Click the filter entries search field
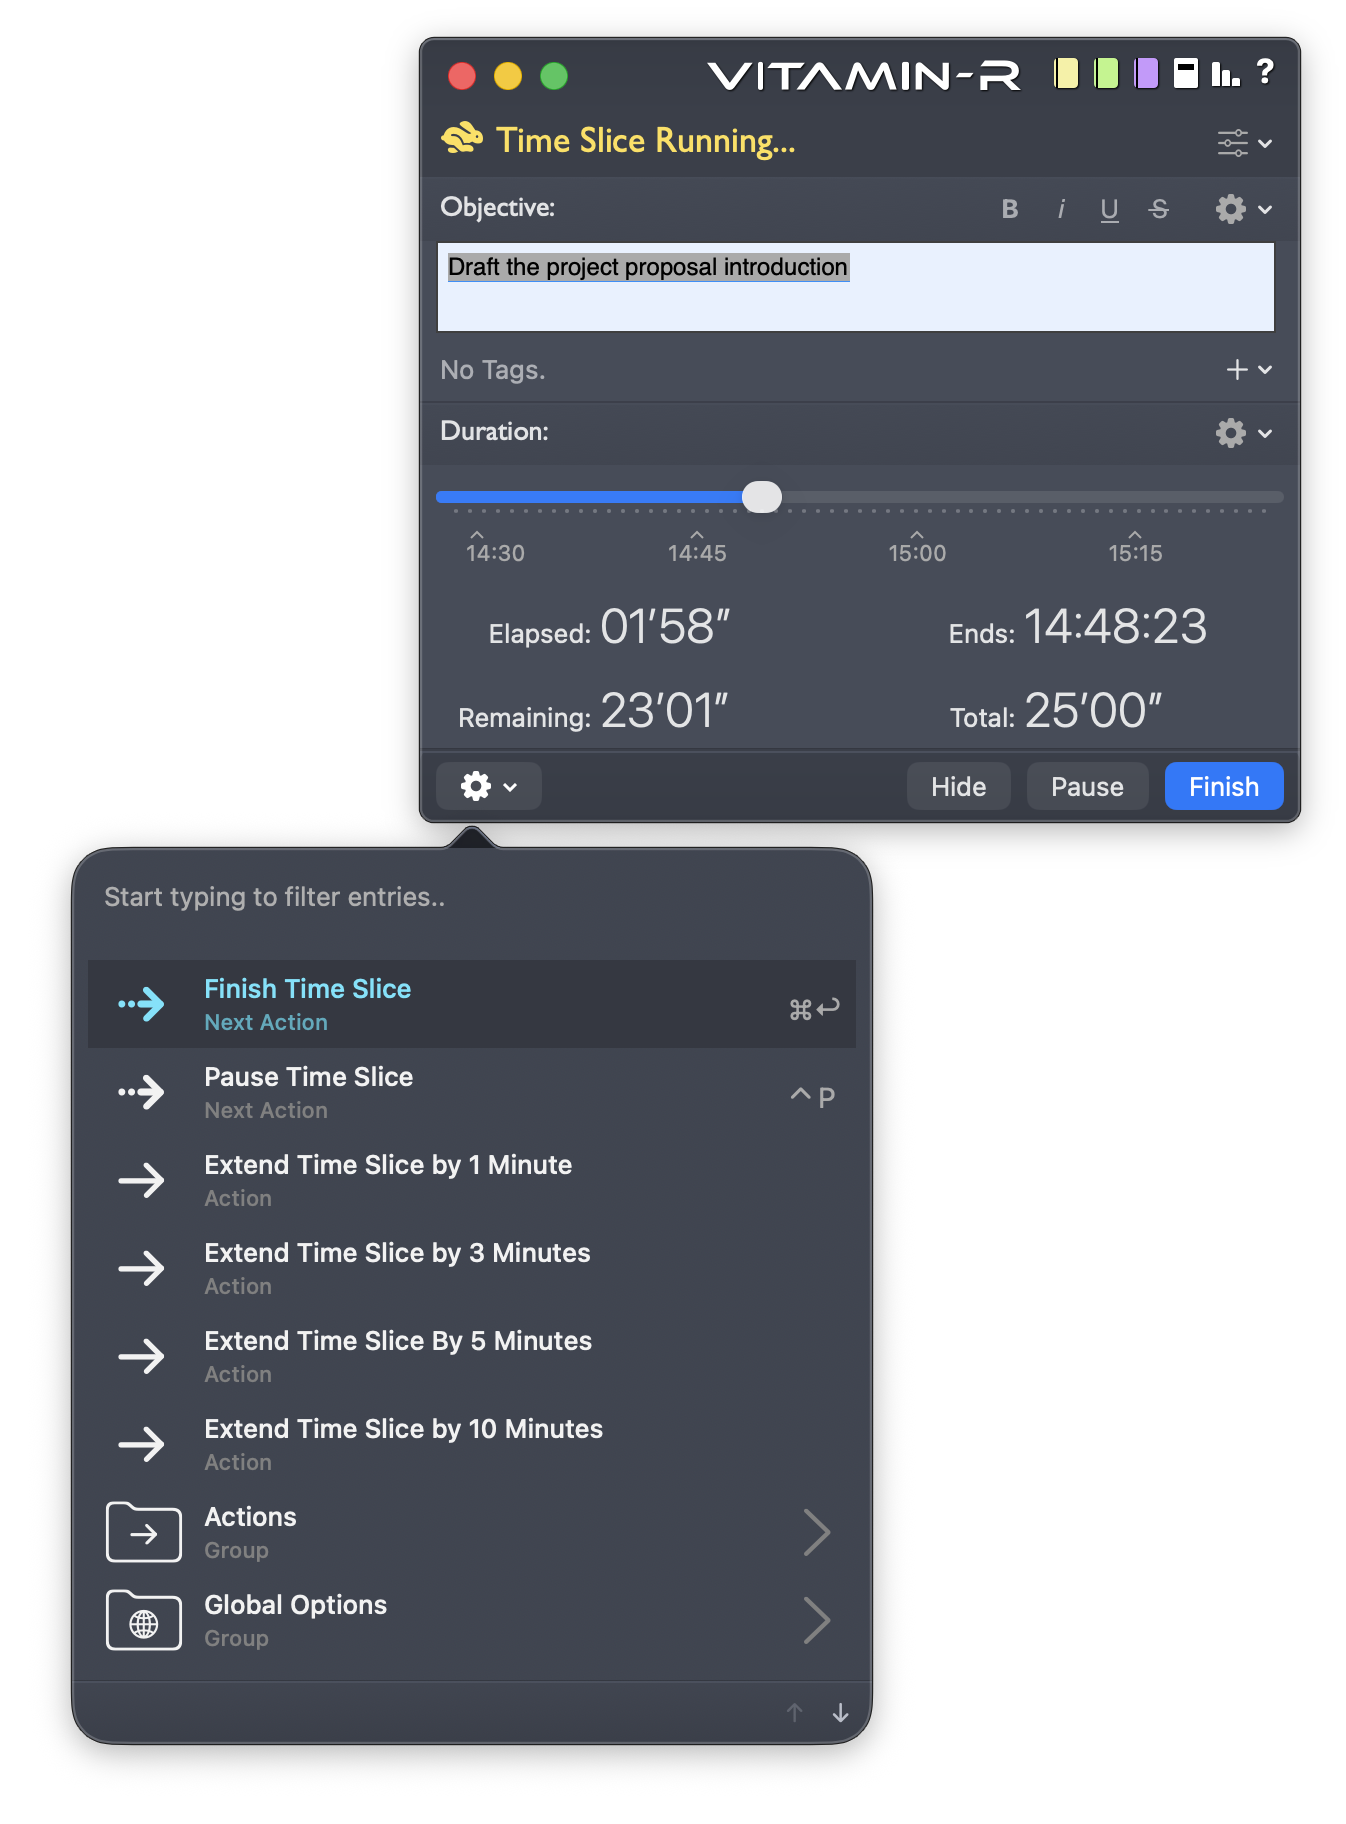The width and height of the screenshot is (1346, 1824). coord(472,897)
